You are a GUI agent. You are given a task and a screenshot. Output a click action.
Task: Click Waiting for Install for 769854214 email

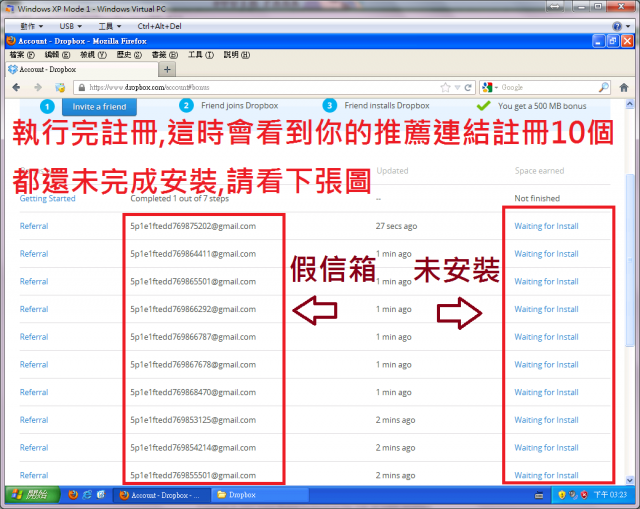546,448
